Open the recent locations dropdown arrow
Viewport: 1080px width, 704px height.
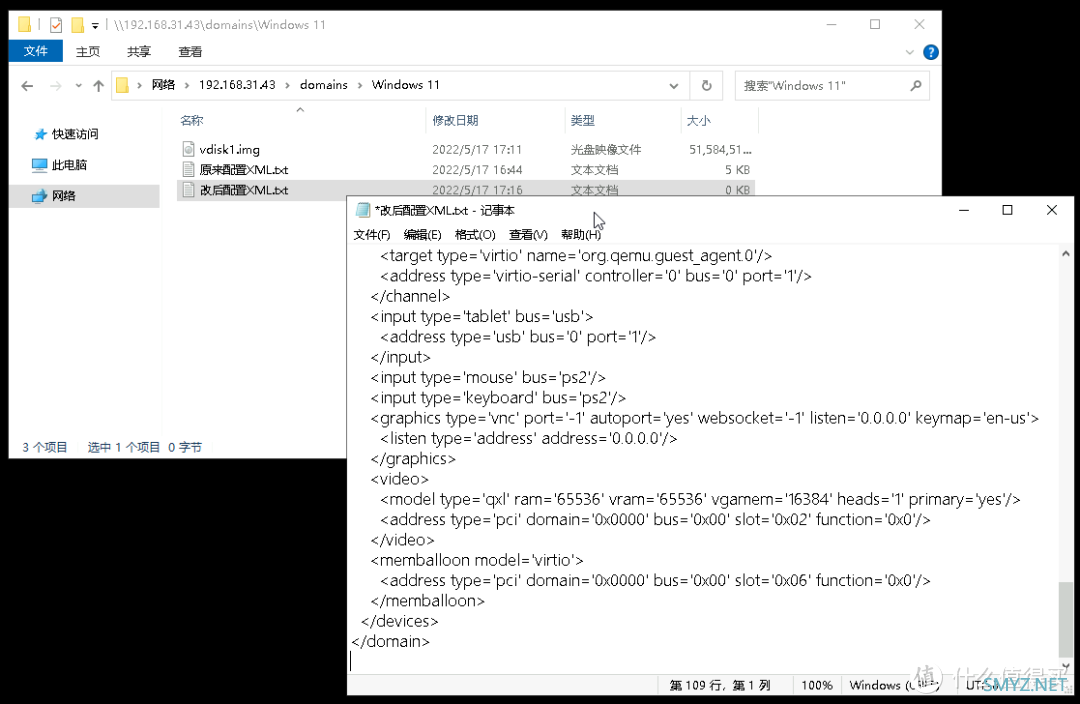tap(78, 86)
